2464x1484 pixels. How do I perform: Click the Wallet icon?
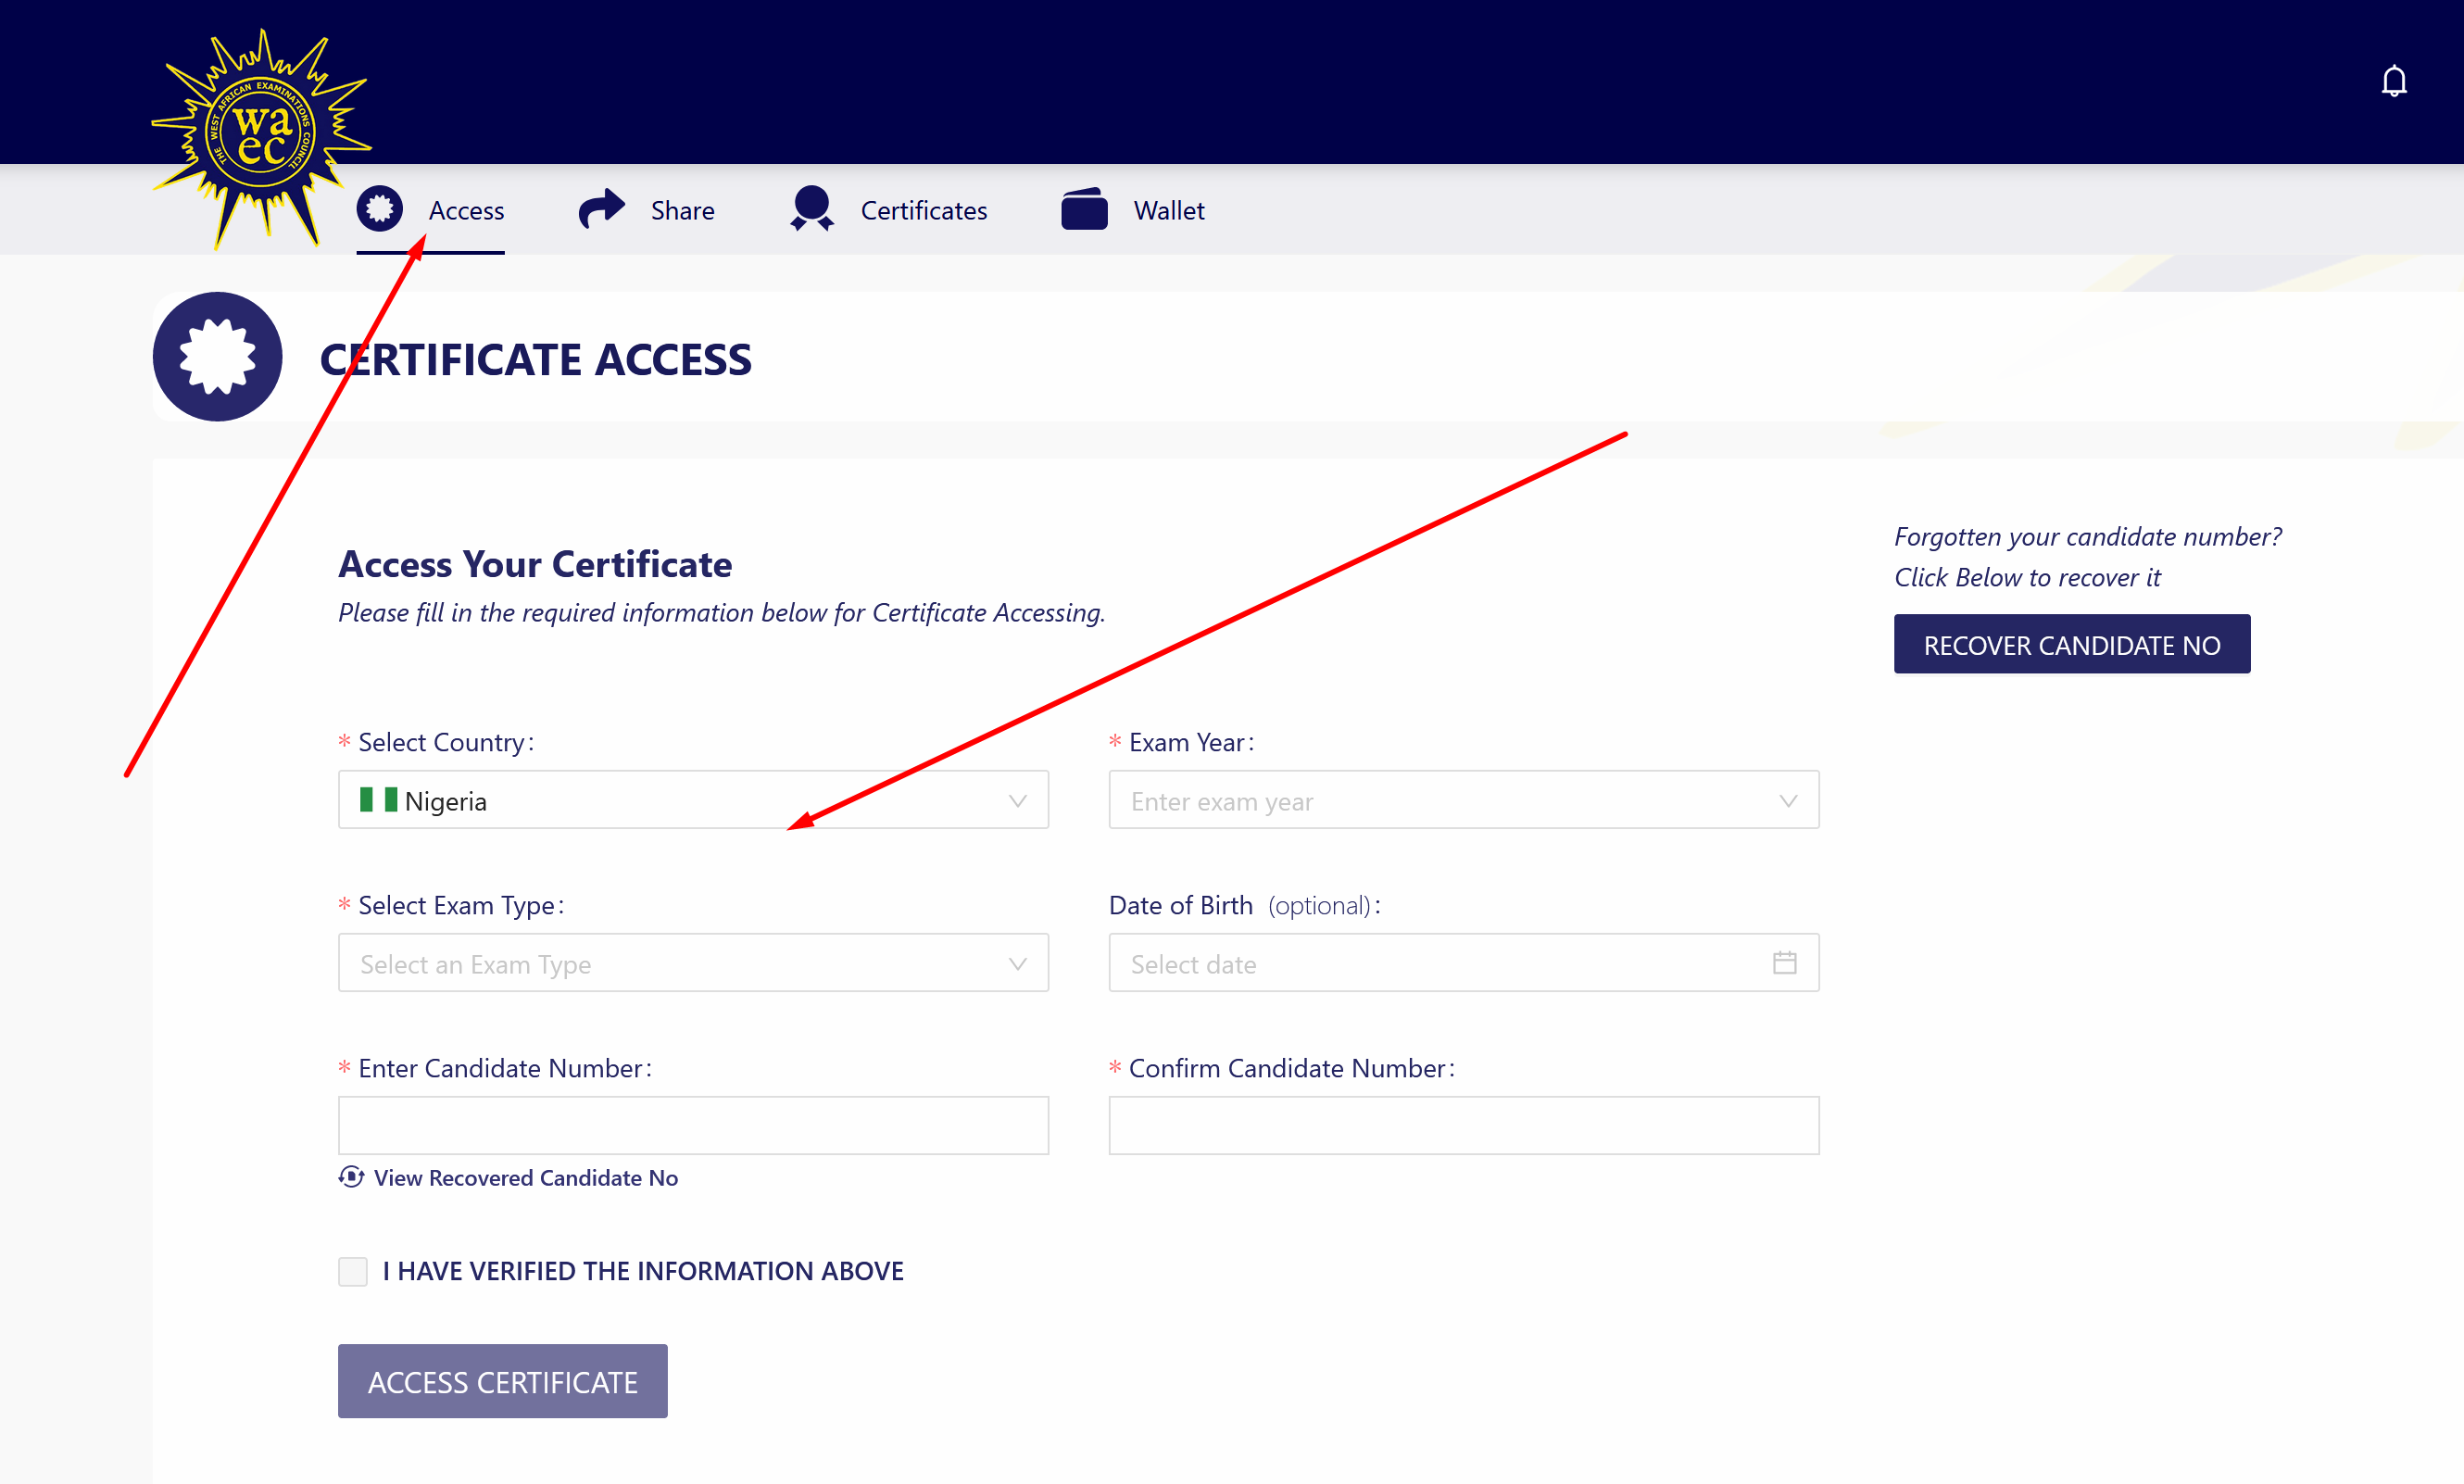click(1084, 210)
